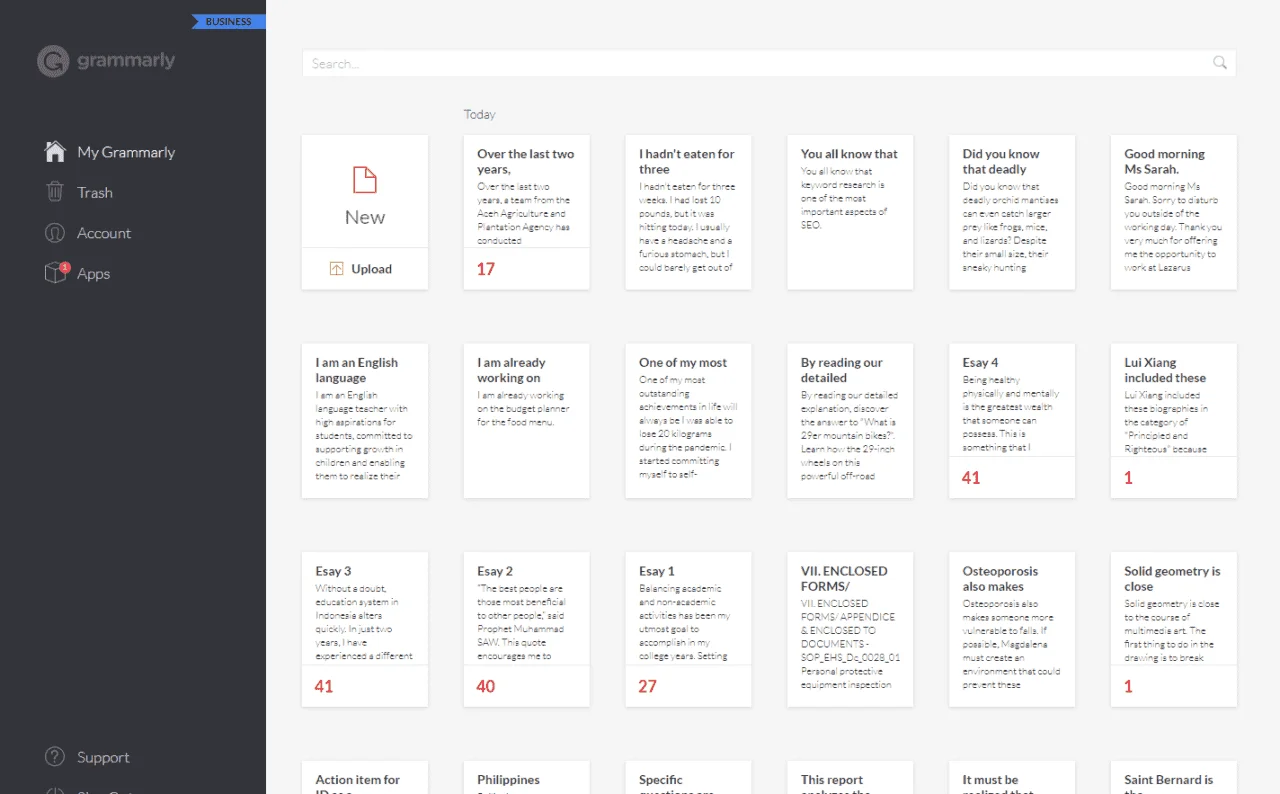Open the 'Solid geometry is close' document
This screenshot has height=794, width=1280.
tap(1175, 630)
